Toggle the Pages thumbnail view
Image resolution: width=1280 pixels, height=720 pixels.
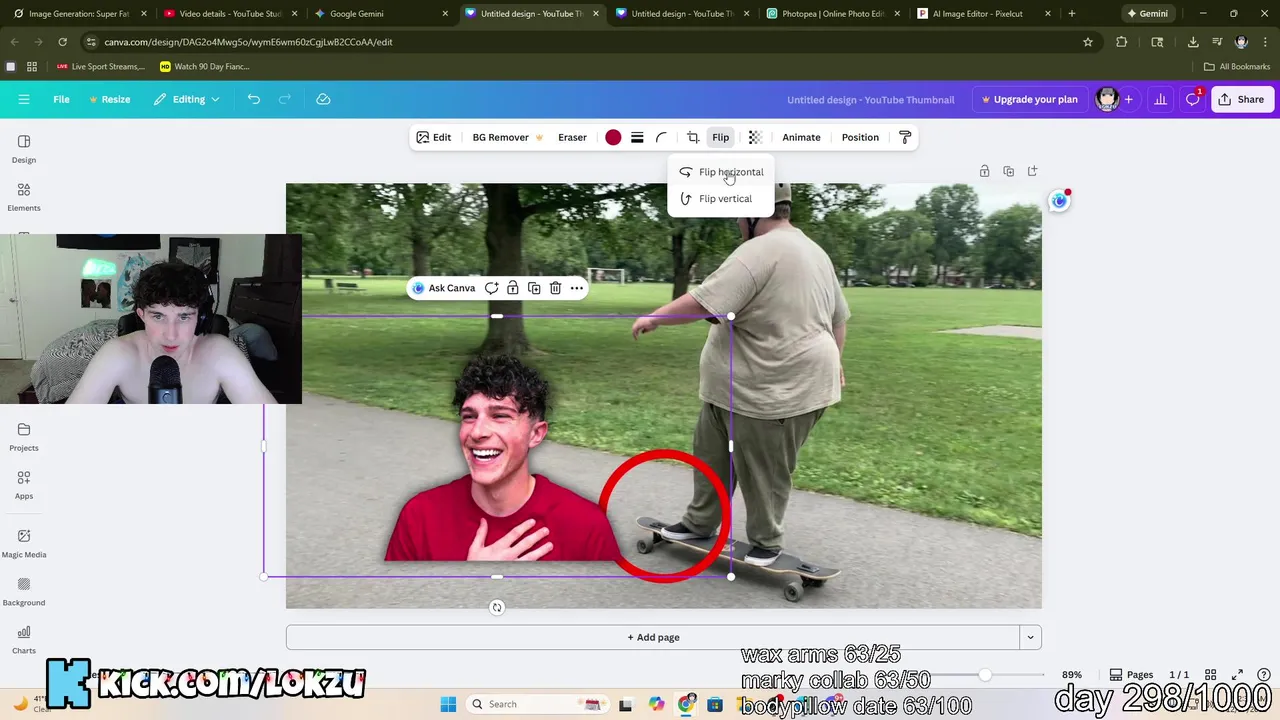pyautogui.click(x=1132, y=675)
